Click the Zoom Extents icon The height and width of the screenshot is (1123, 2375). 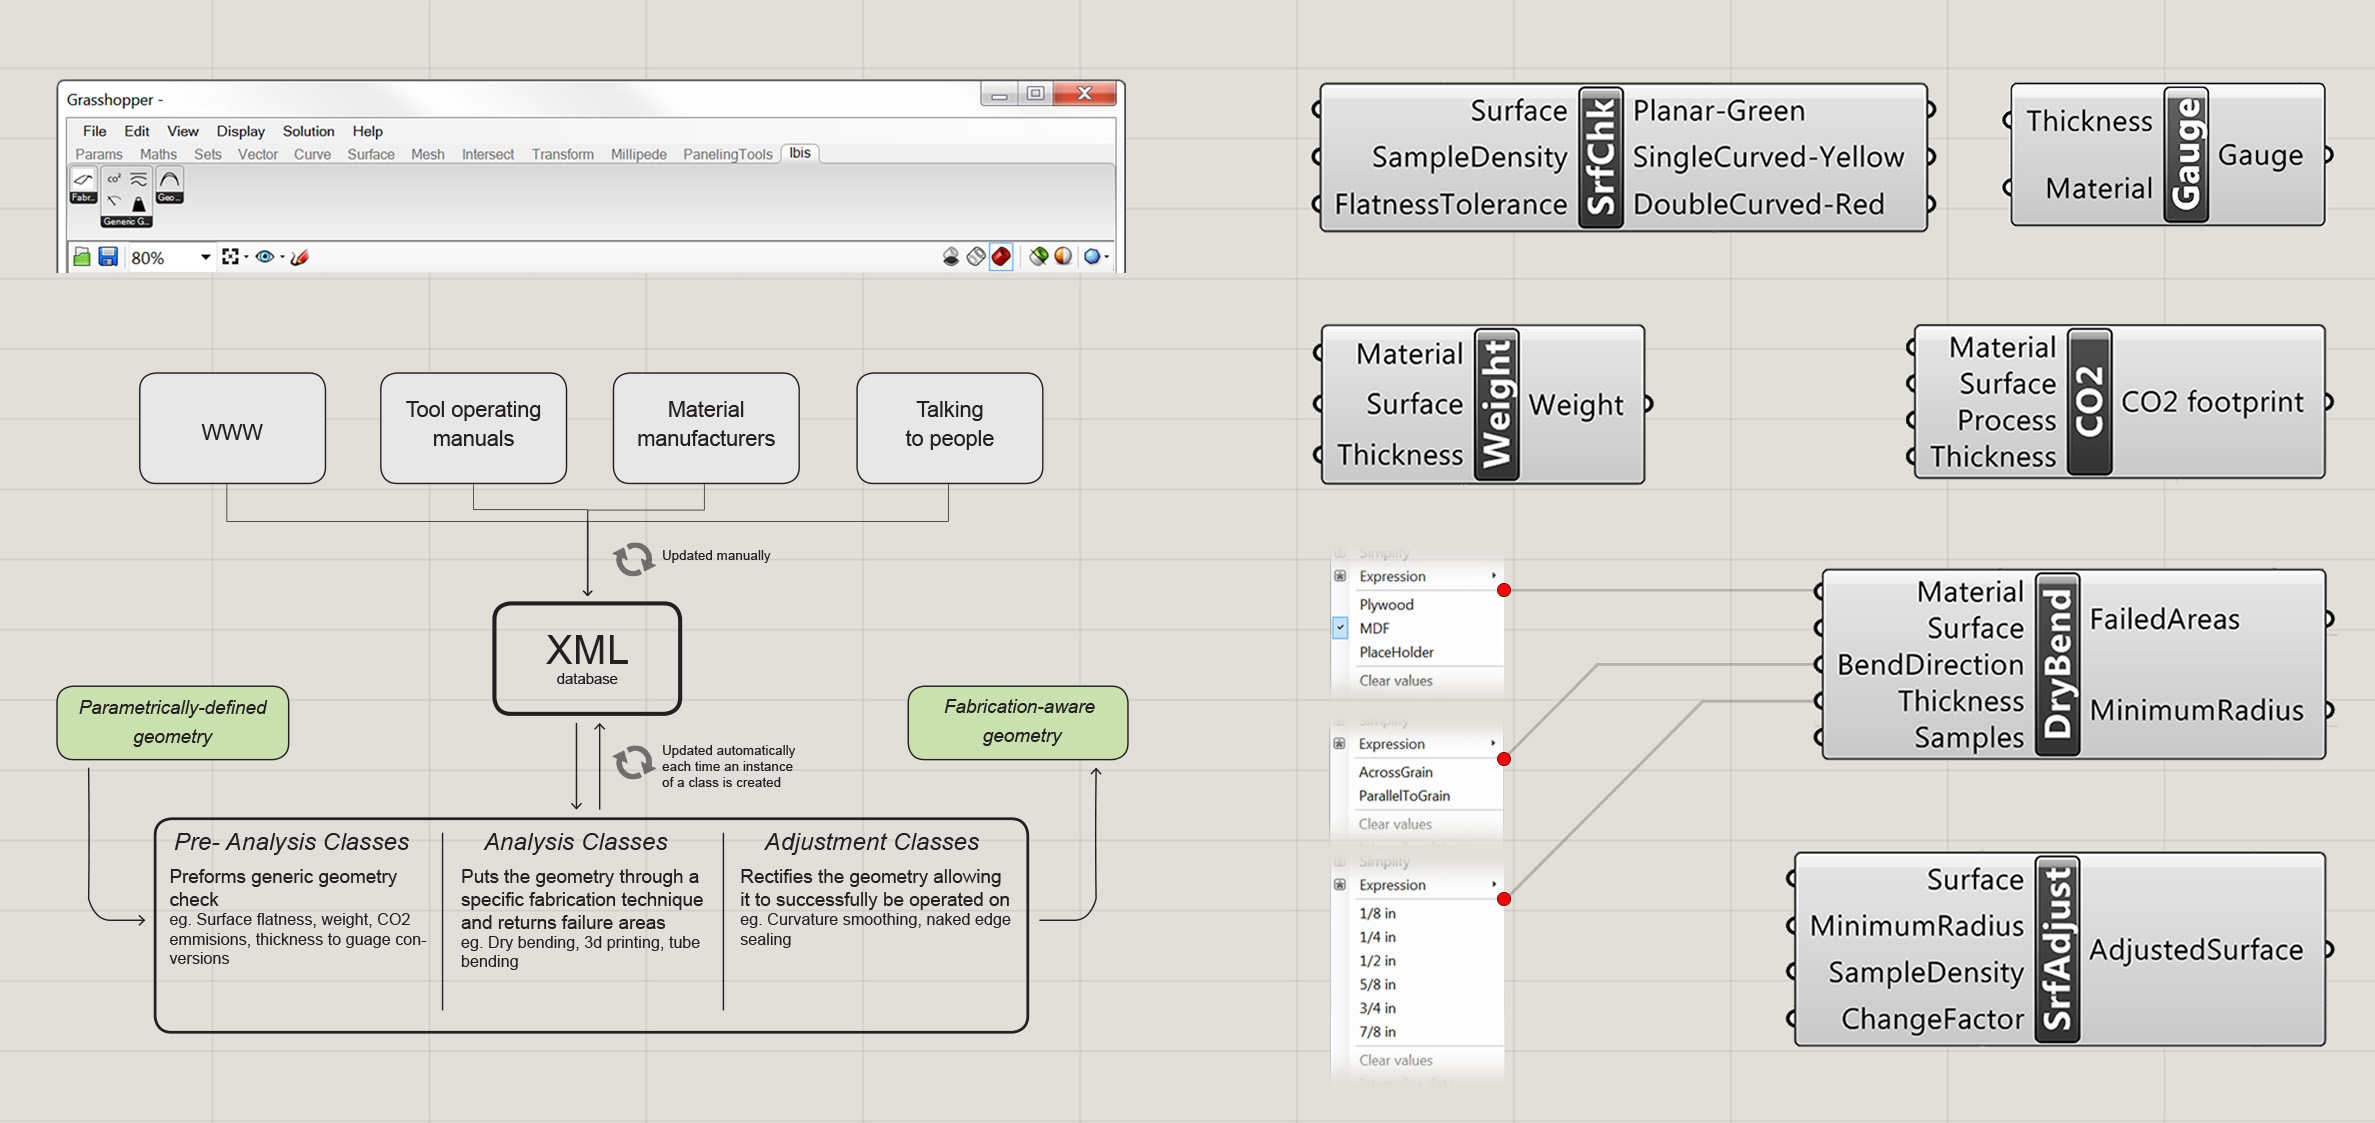231,257
